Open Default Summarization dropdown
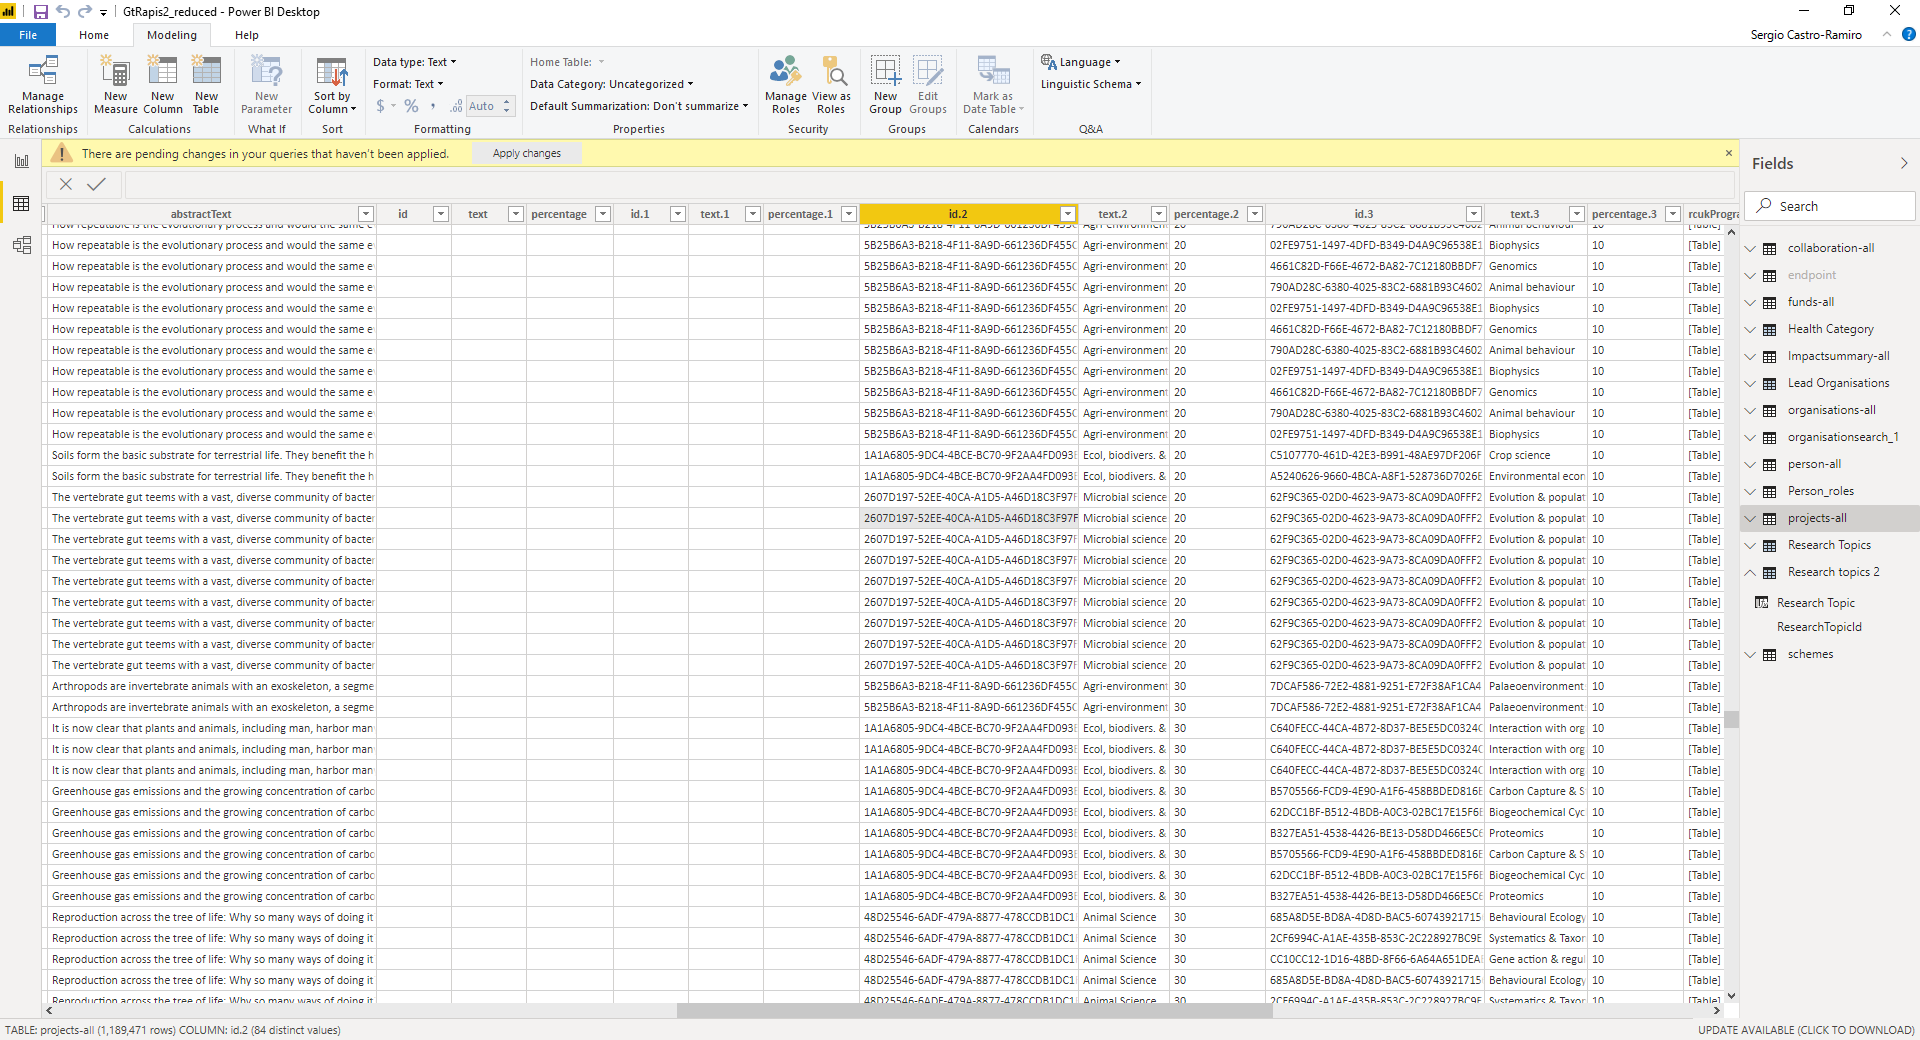Screen dimensions: 1920x1040 point(639,106)
